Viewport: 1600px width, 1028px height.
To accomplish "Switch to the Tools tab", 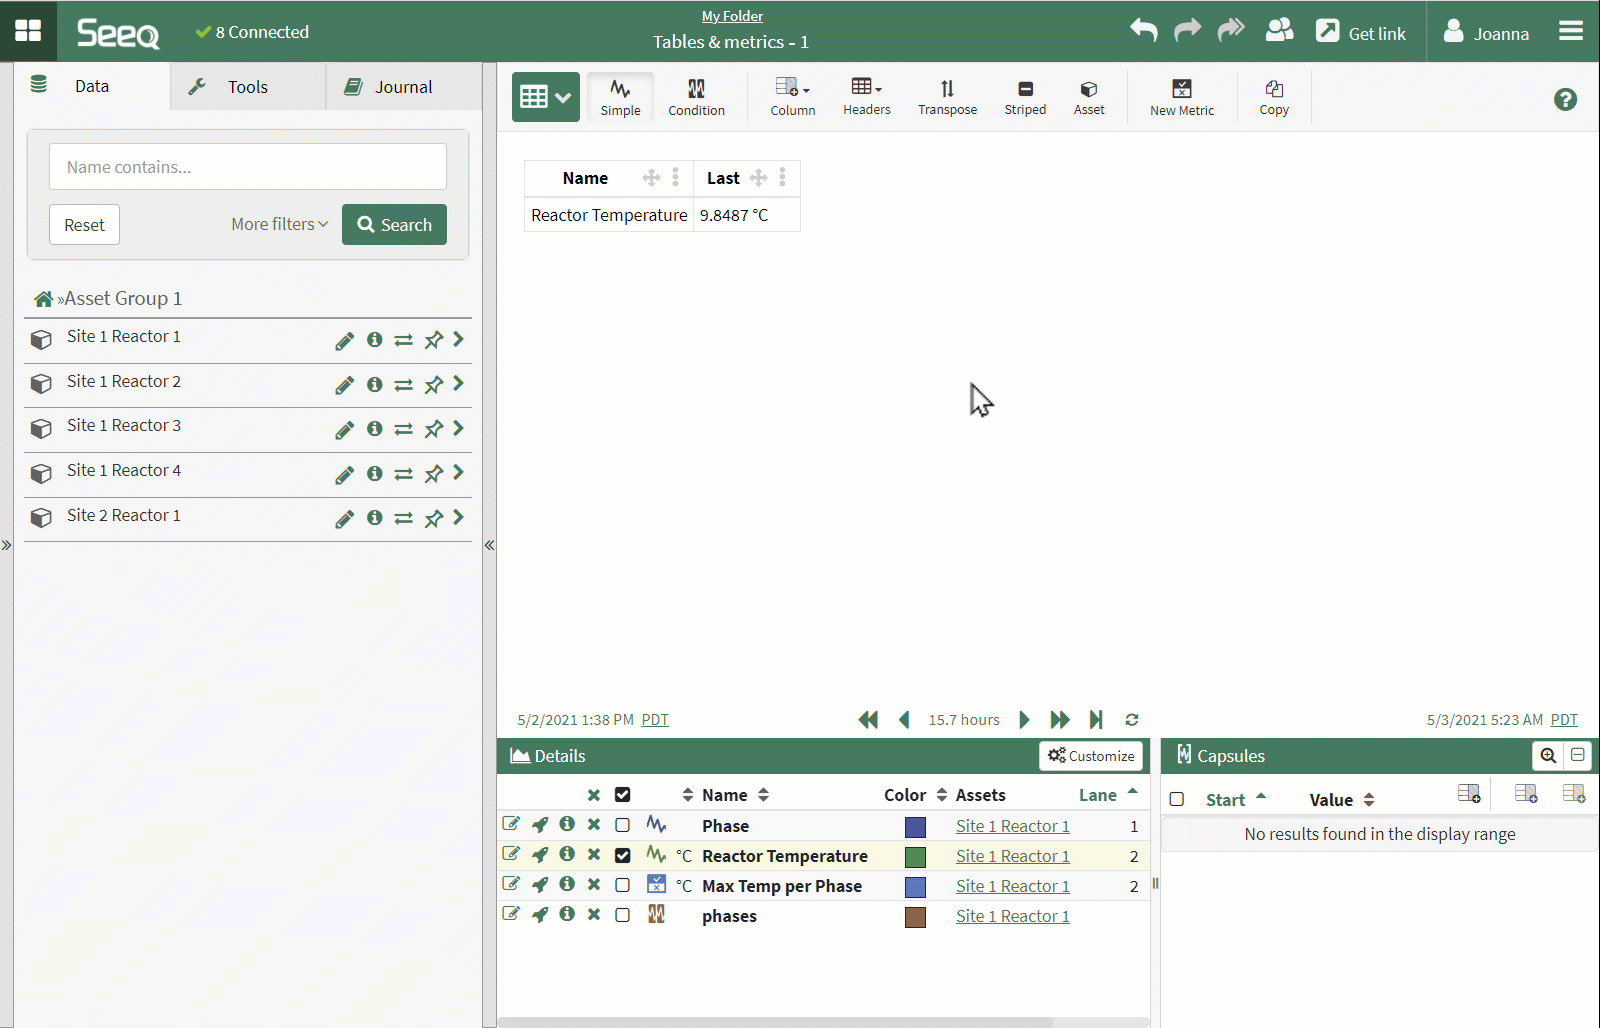I will [x=247, y=87].
